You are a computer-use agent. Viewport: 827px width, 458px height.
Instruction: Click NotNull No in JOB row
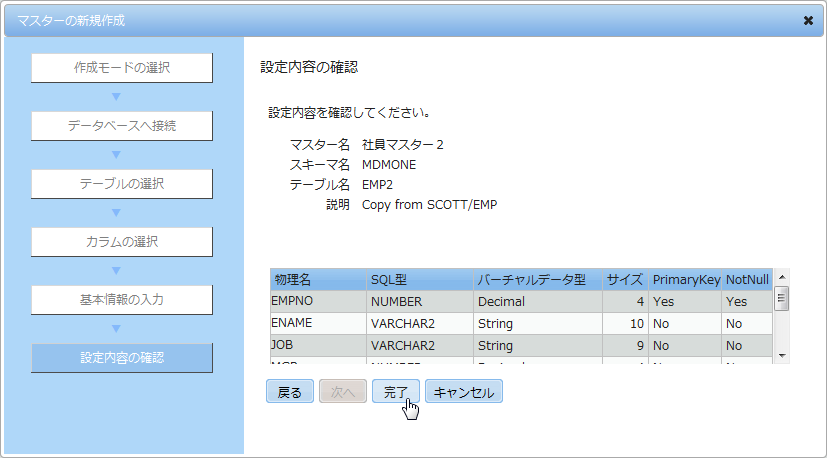(x=747, y=346)
